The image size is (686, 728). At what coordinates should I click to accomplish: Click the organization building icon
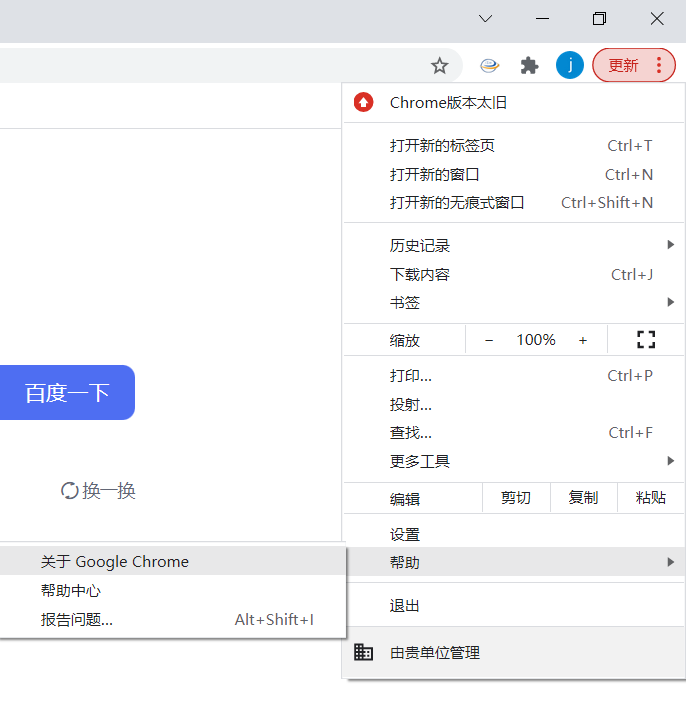(363, 652)
